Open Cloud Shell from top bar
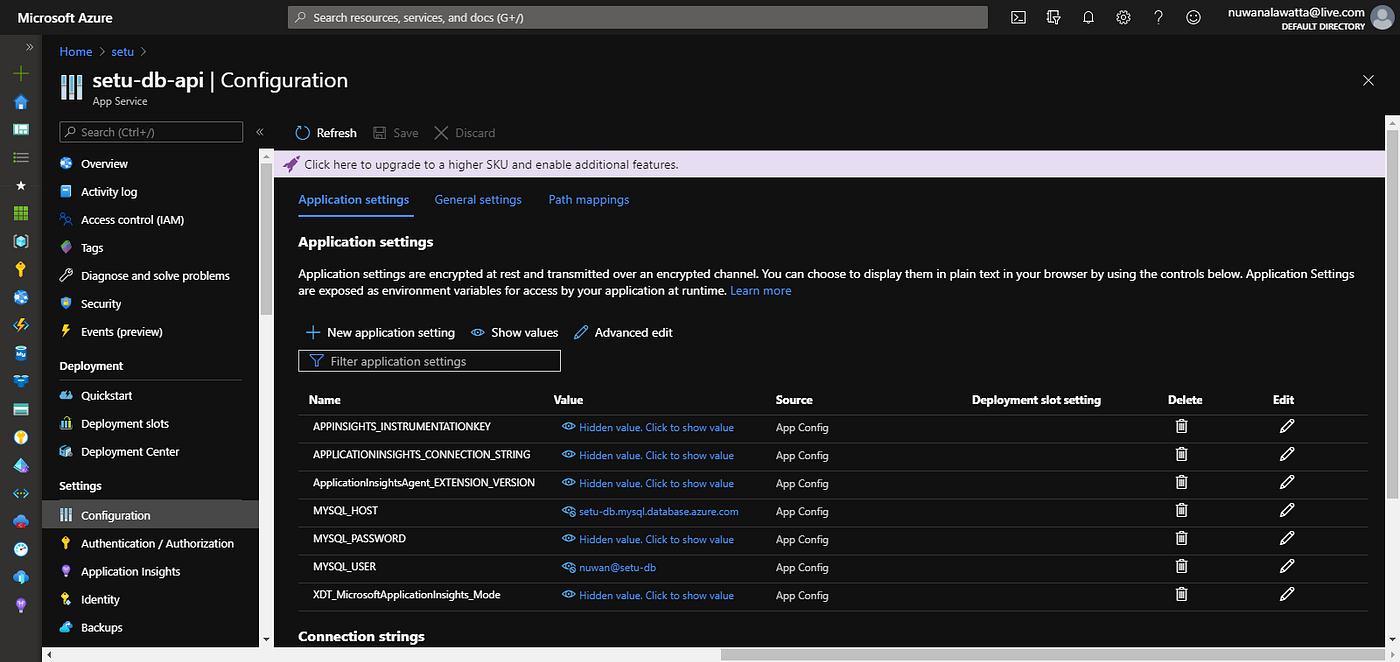 [1018, 17]
